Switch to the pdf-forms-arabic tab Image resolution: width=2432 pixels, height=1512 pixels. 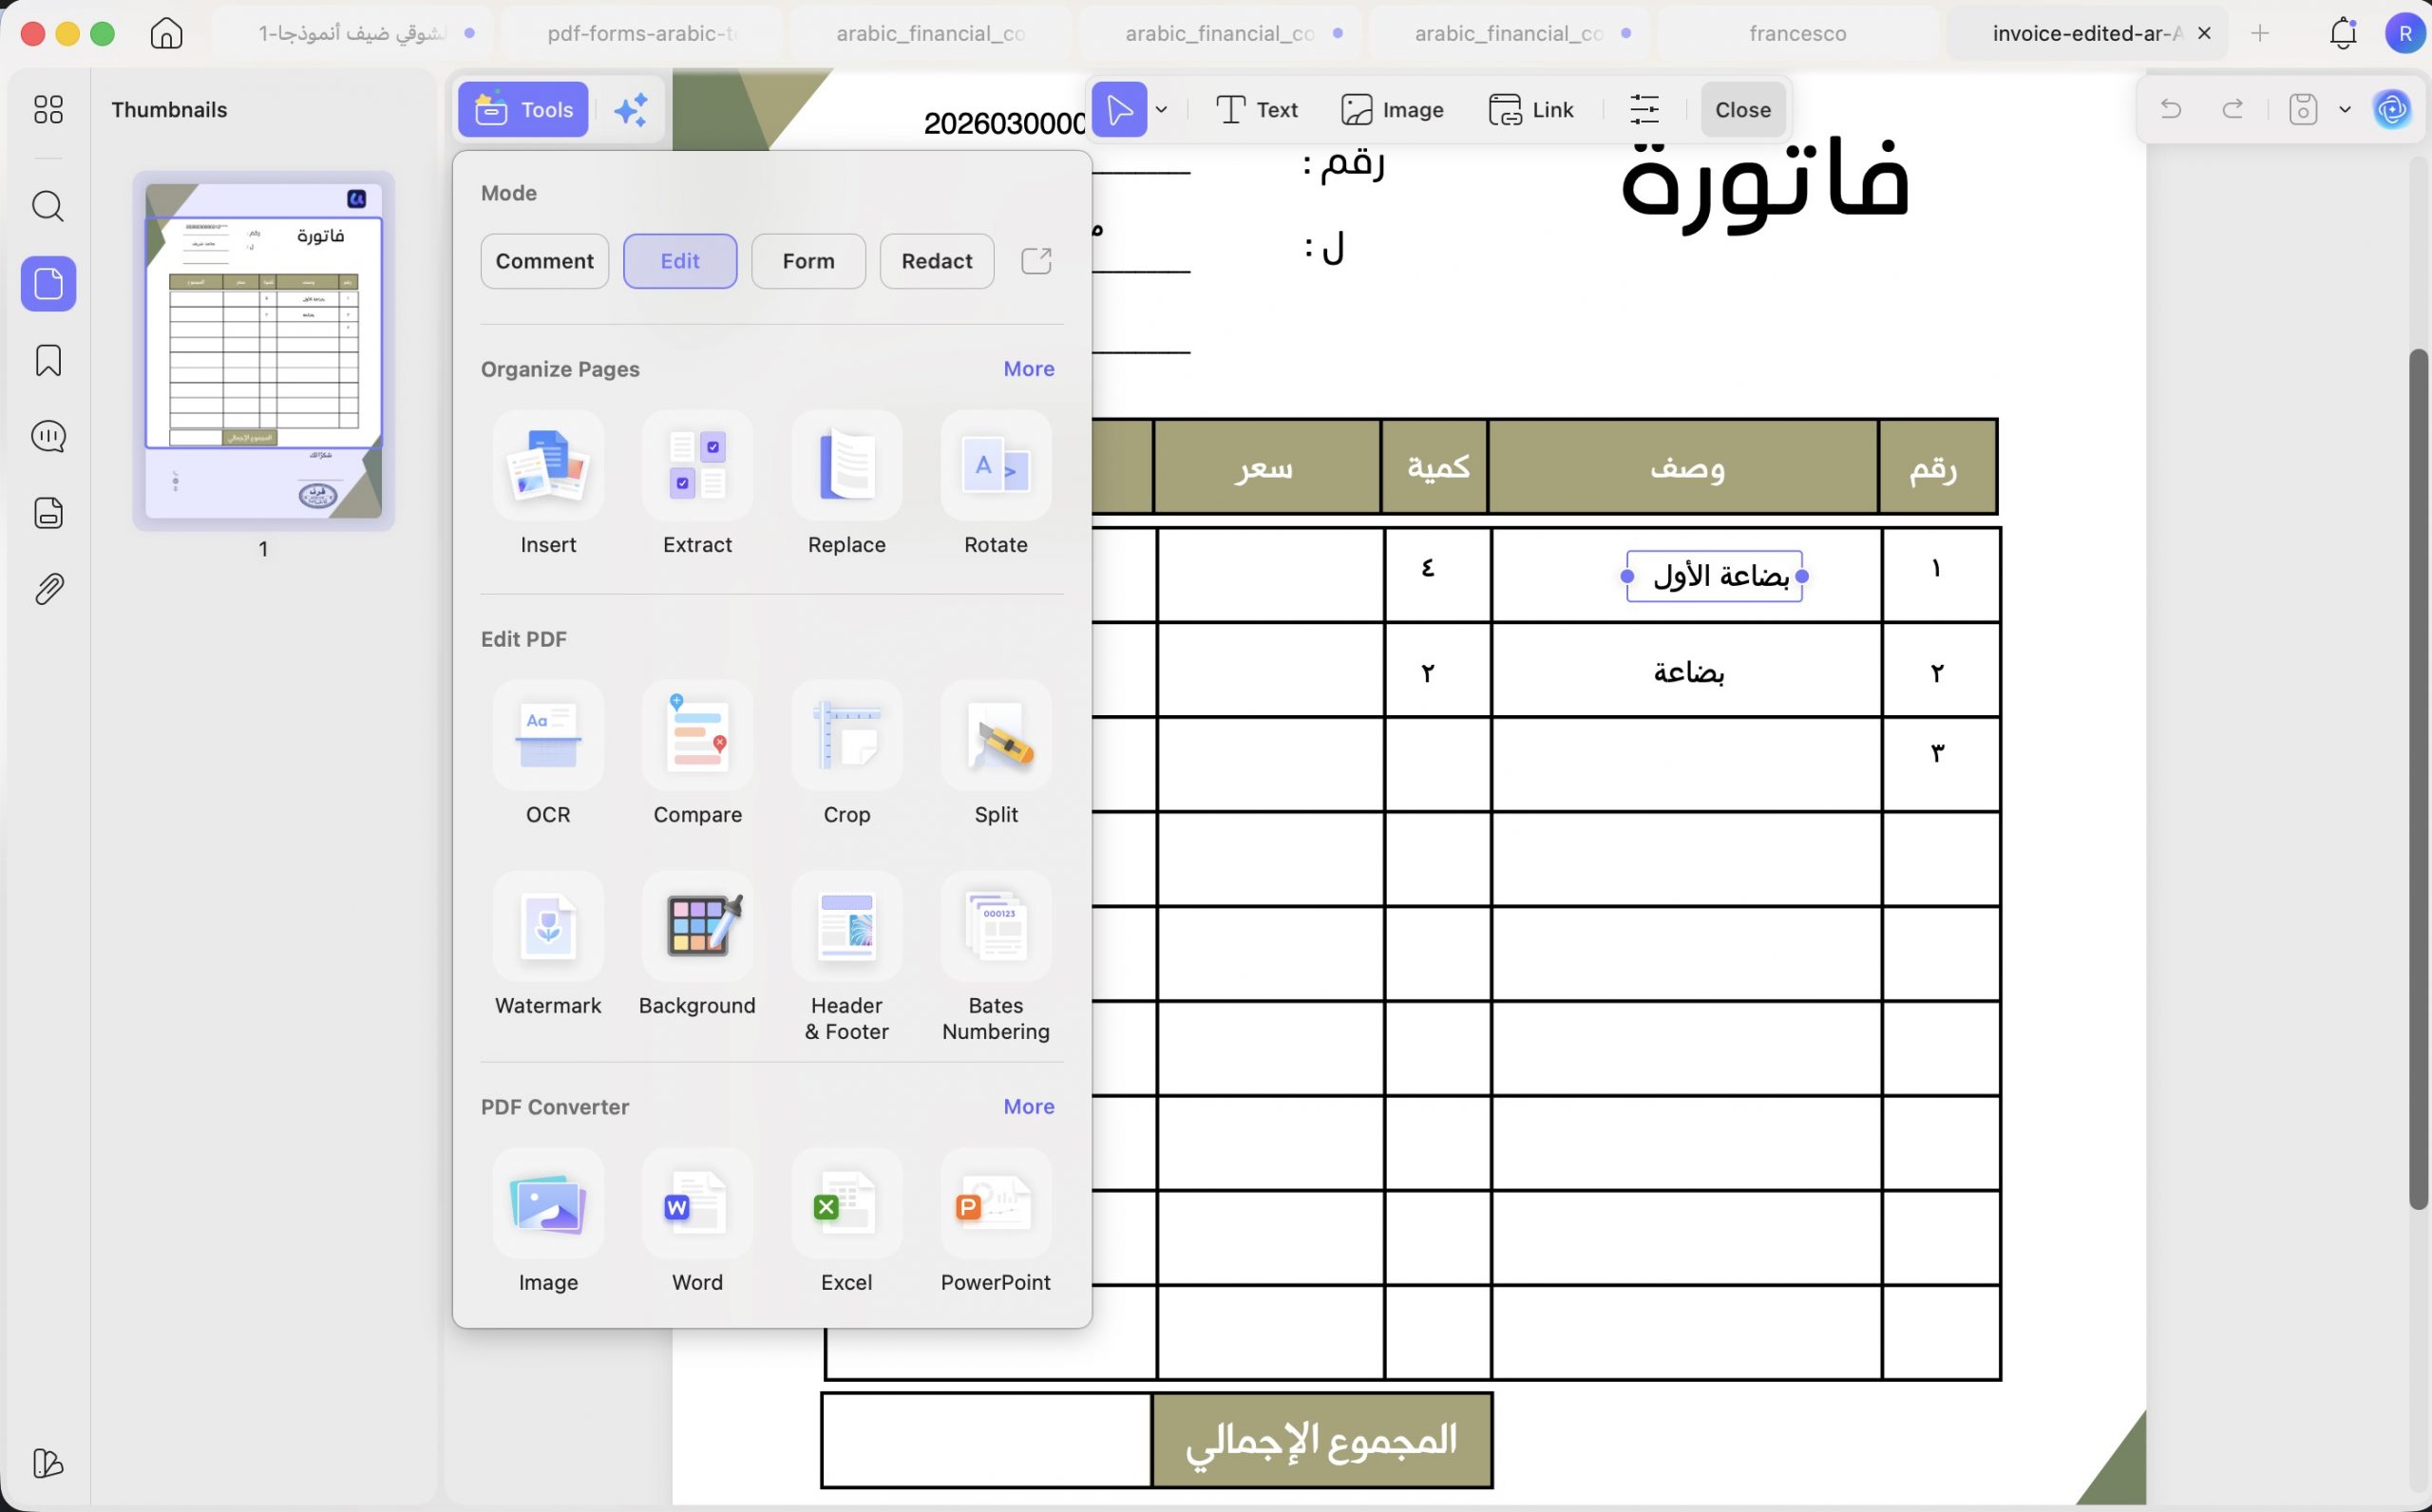pyautogui.click(x=642, y=33)
